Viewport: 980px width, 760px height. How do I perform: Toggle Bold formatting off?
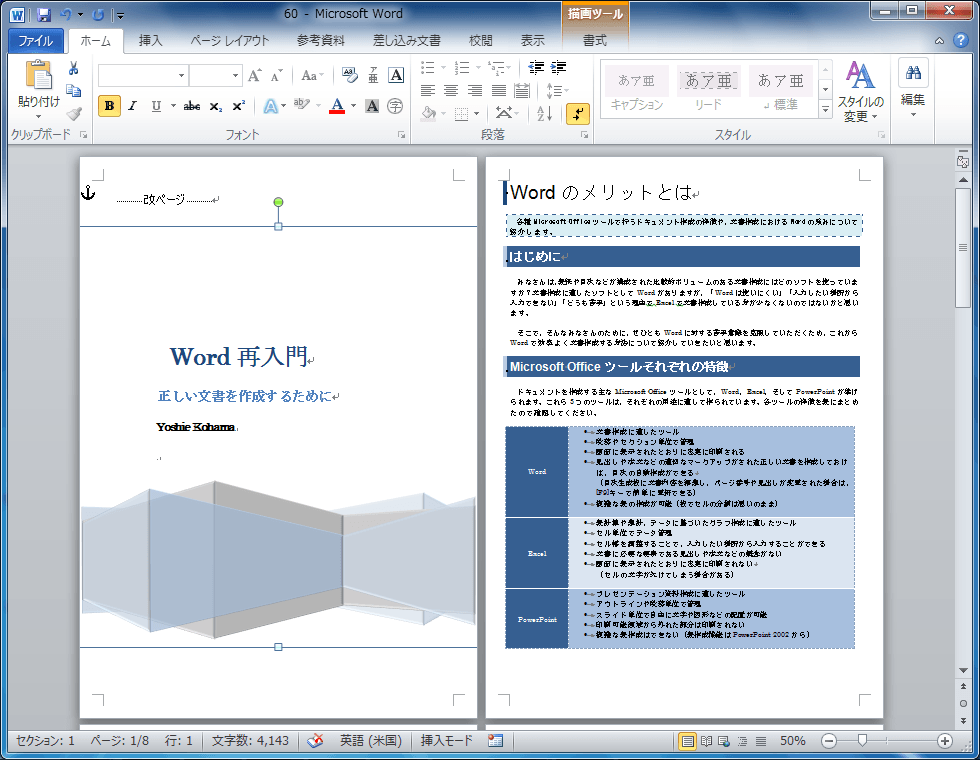click(109, 106)
